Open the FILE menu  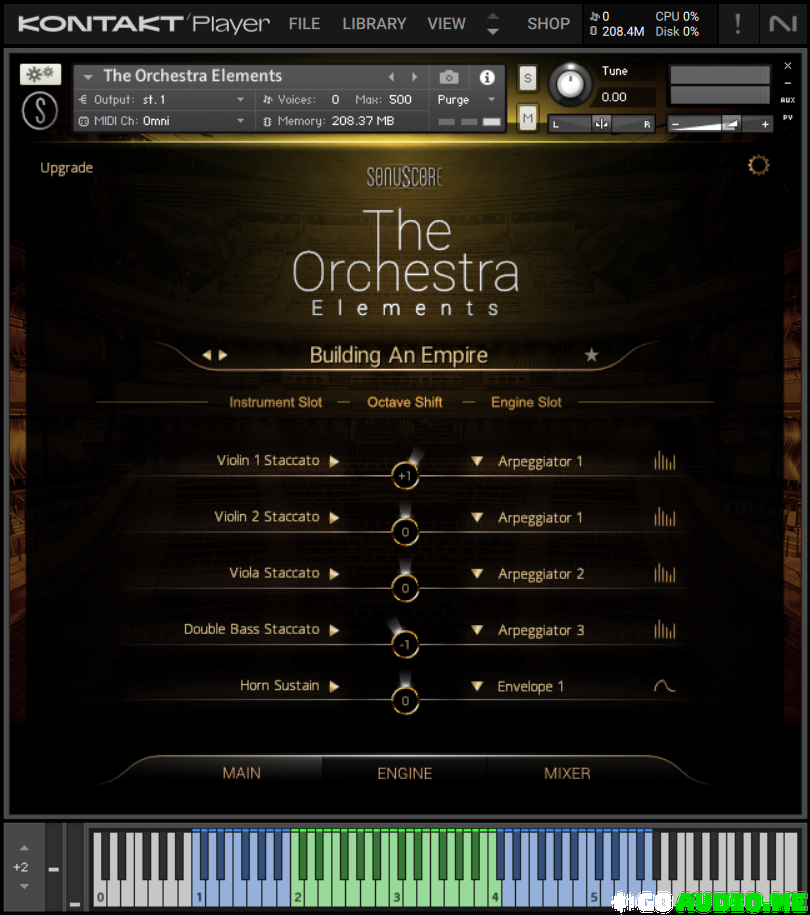pos(304,24)
